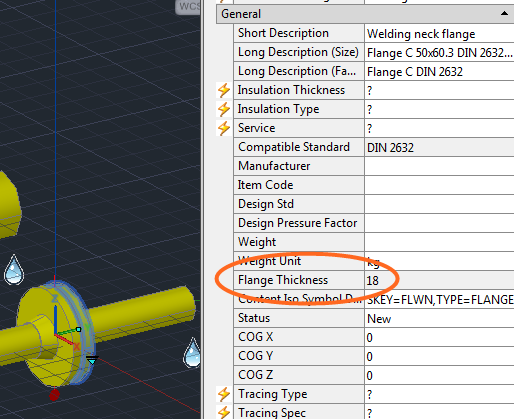The width and height of the screenshot is (514, 419).
Task: Click the cyan triangle grip below flange
Action: click(x=92, y=360)
